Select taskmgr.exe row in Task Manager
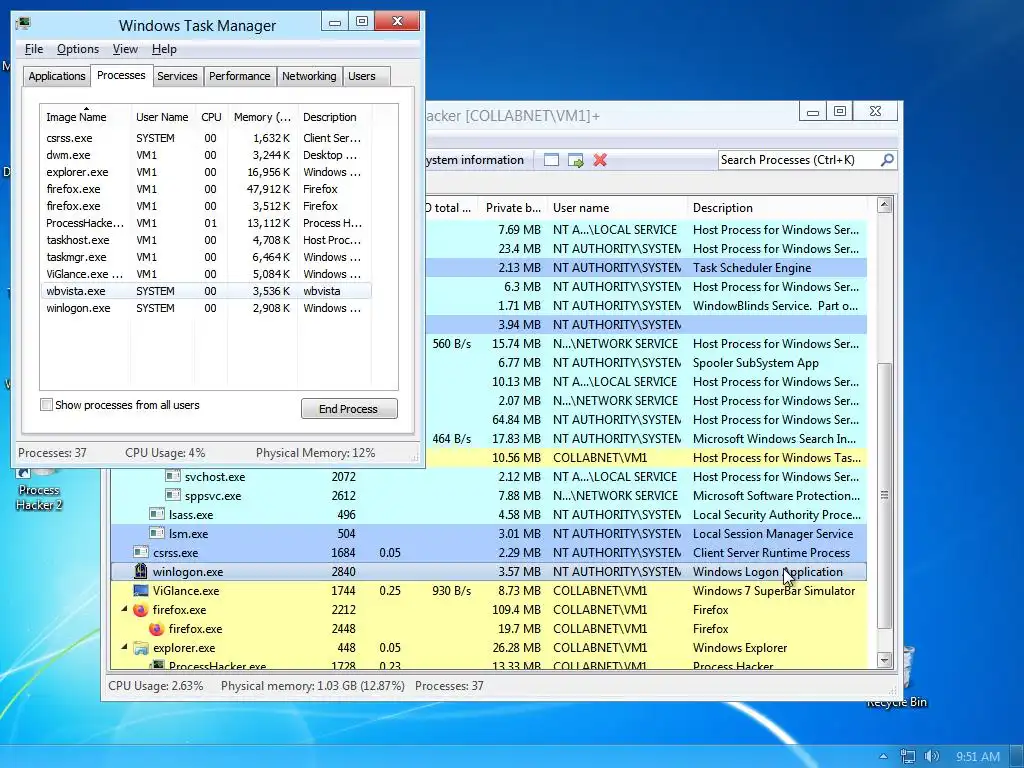Screen dimensions: 1024x768 pos(206,257)
